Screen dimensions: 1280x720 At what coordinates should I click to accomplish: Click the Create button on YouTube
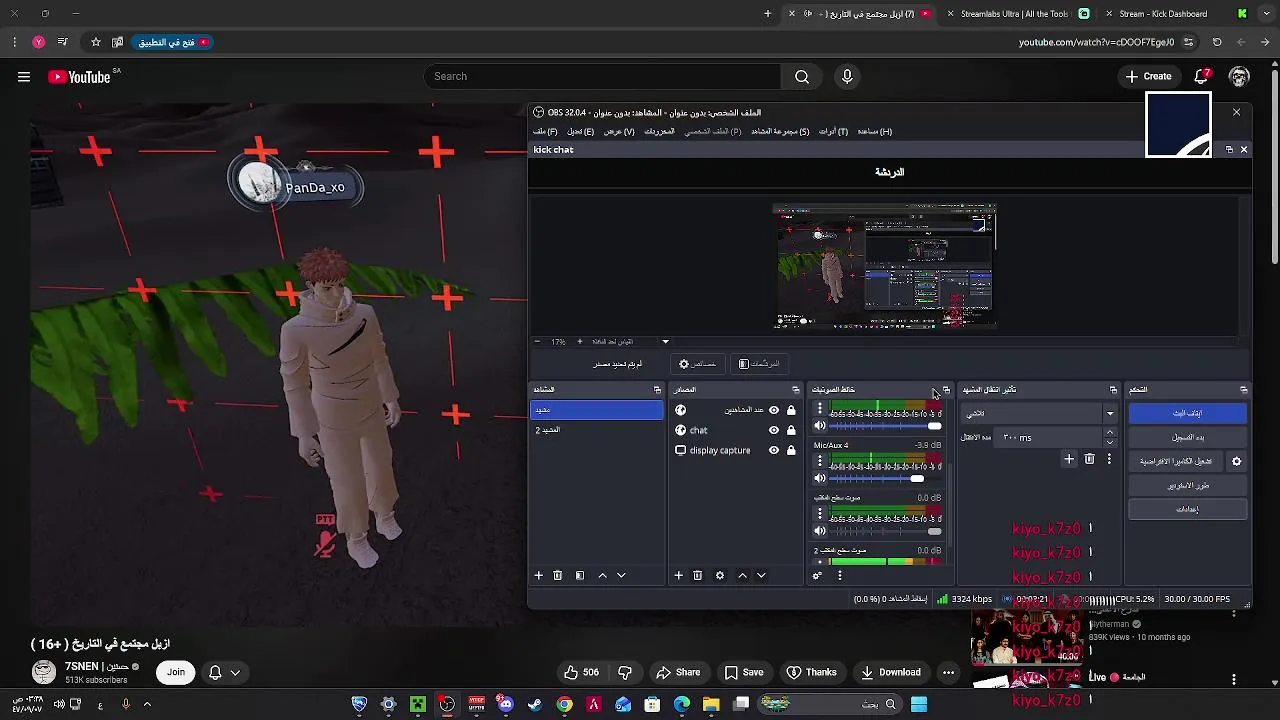coord(1148,77)
